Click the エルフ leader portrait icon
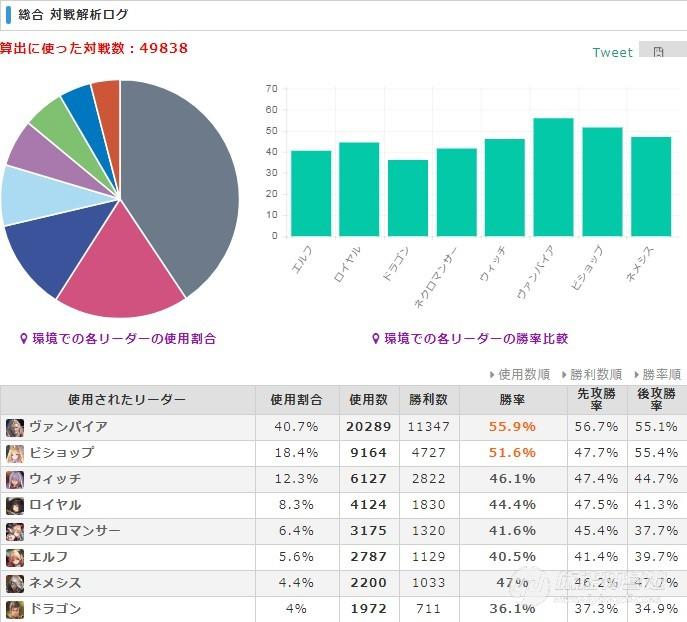The height and width of the screenshot is (622, 687). 15,558
